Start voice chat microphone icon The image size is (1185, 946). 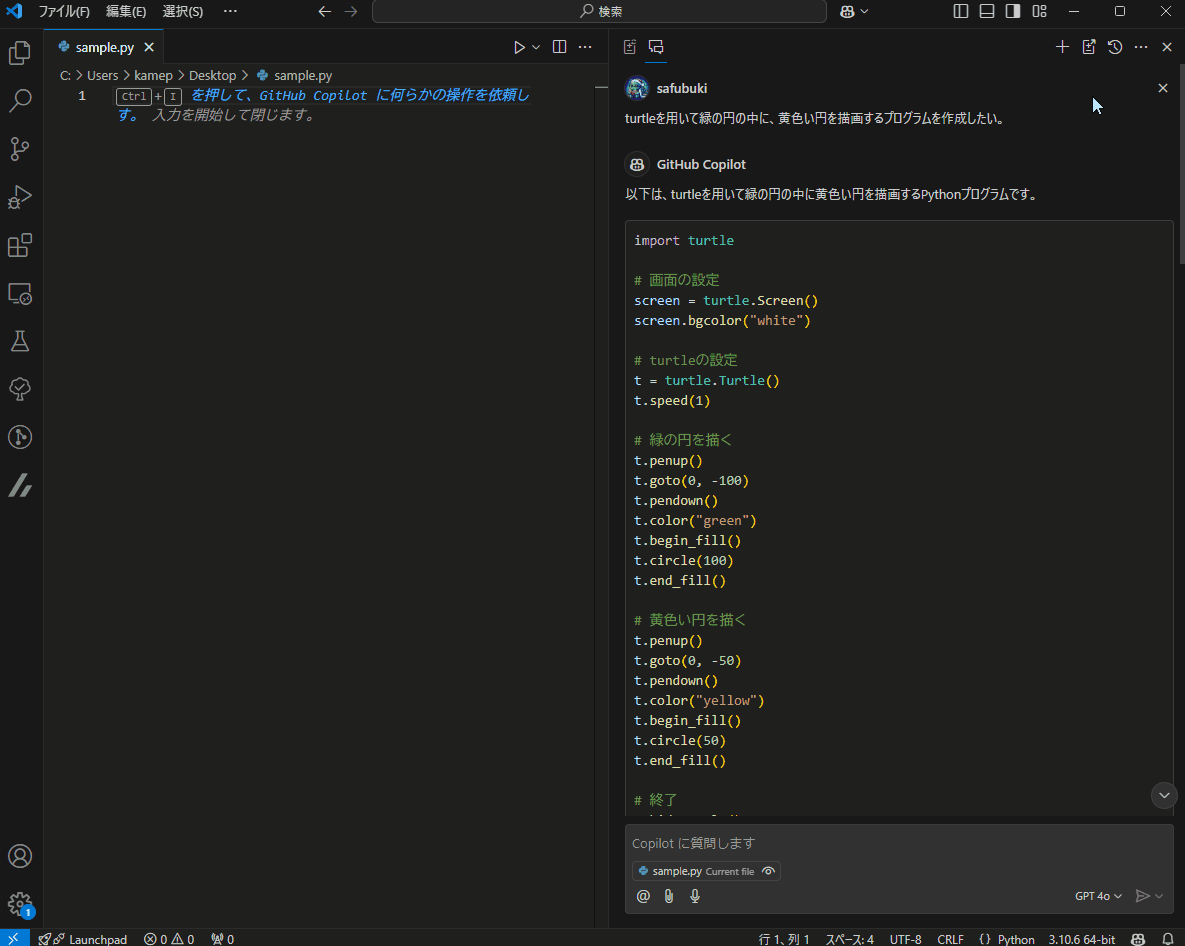pyautogui.click(x=695, y=896)
